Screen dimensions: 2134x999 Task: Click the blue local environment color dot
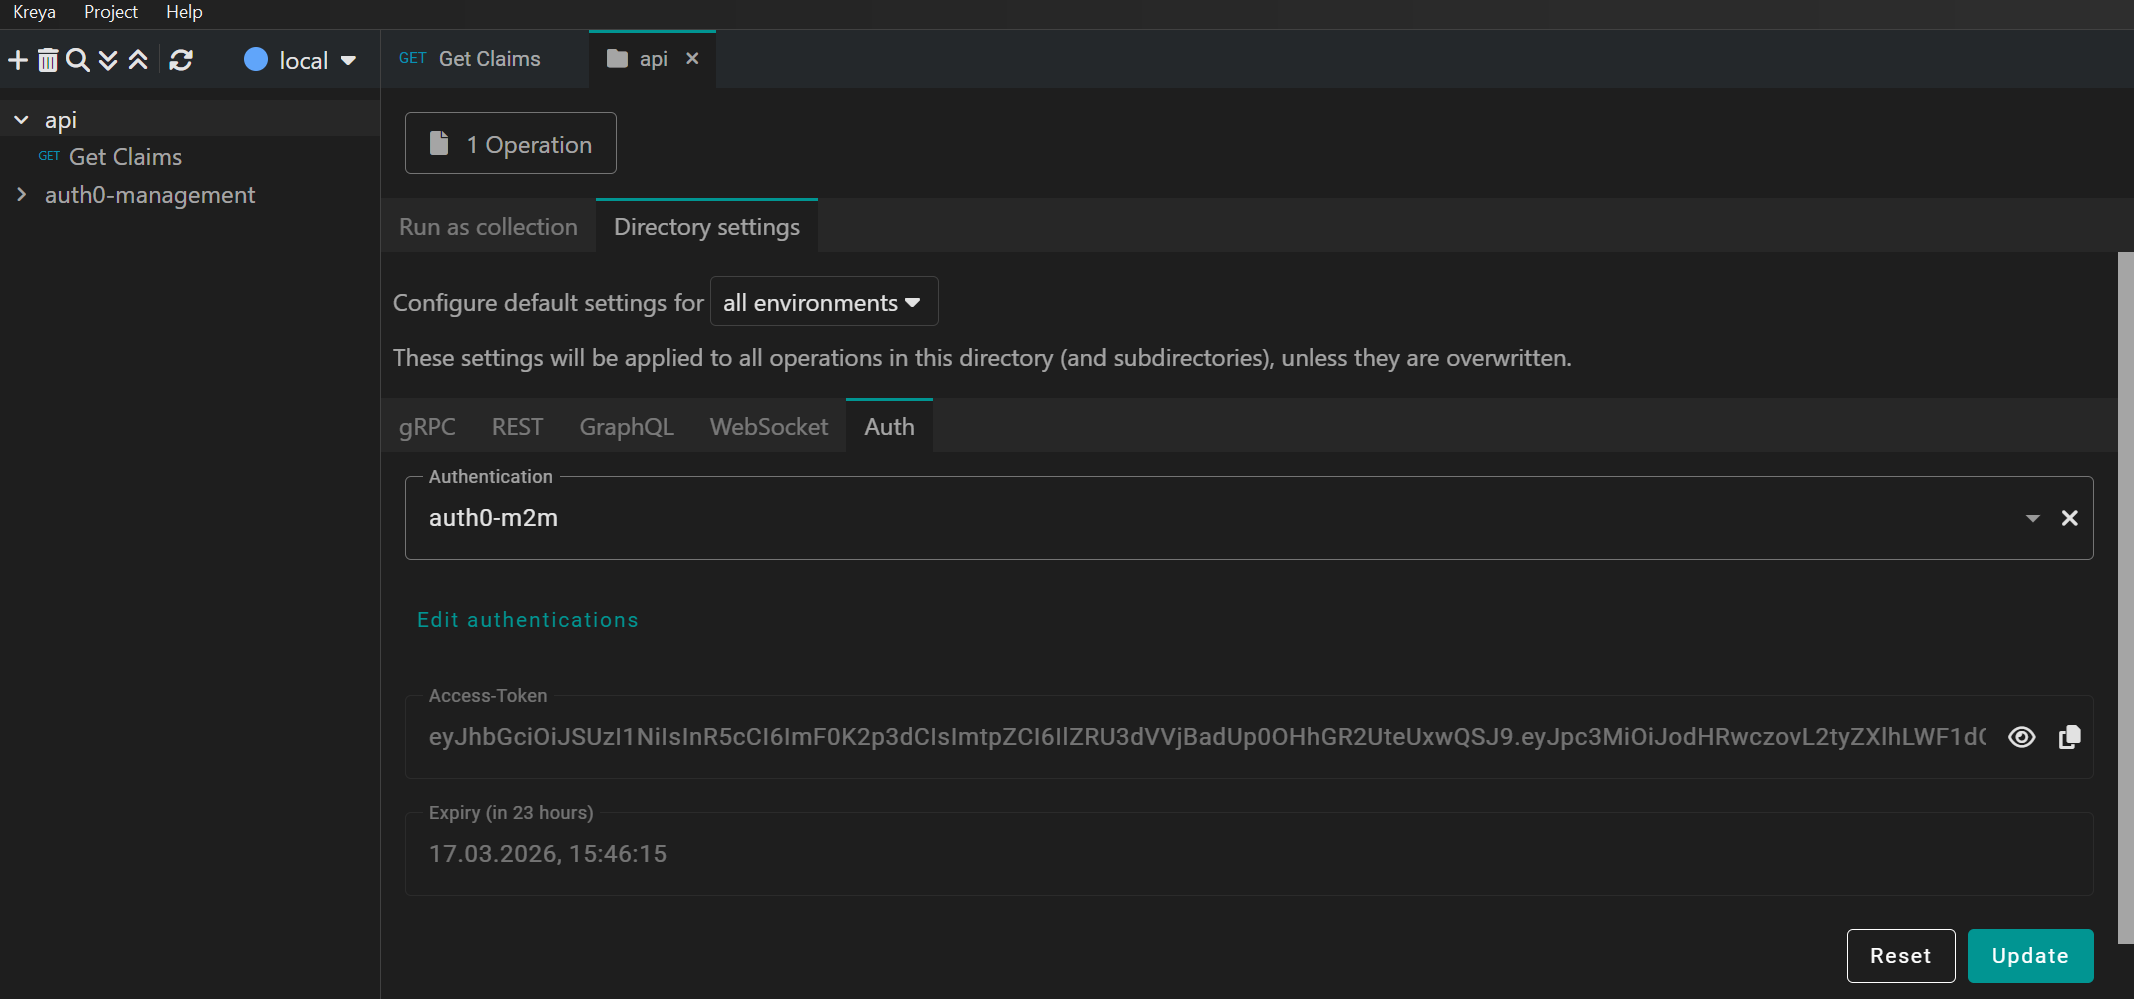click(x=256, y=60)
